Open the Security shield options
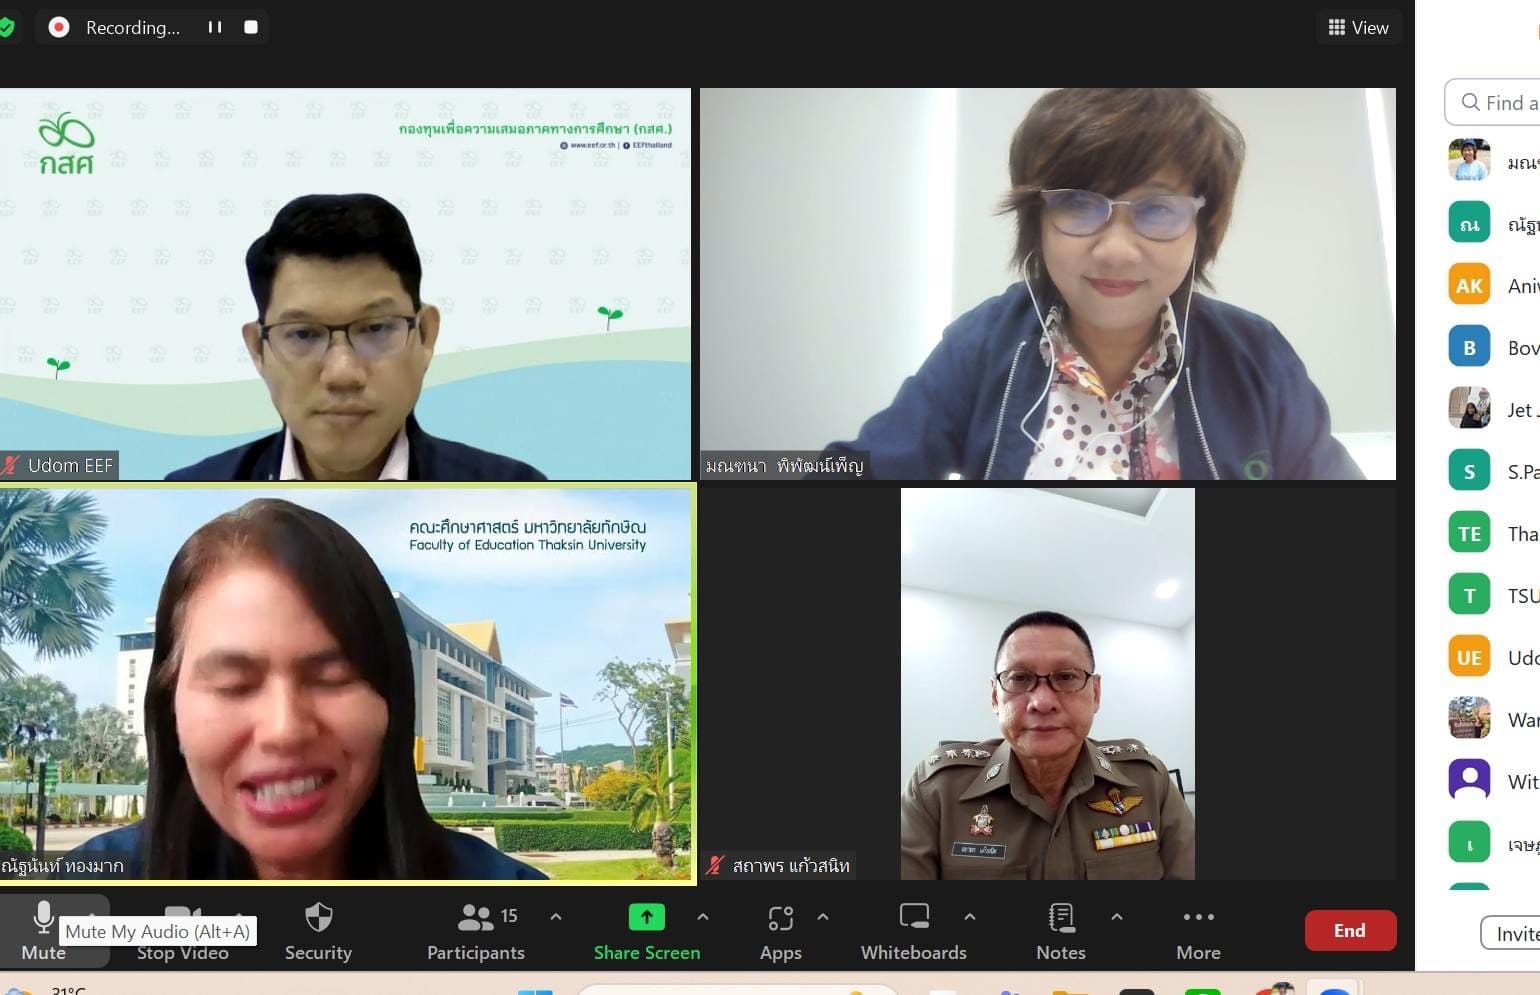Viewport: 1540px width, 995px height. tap(318, 931)
